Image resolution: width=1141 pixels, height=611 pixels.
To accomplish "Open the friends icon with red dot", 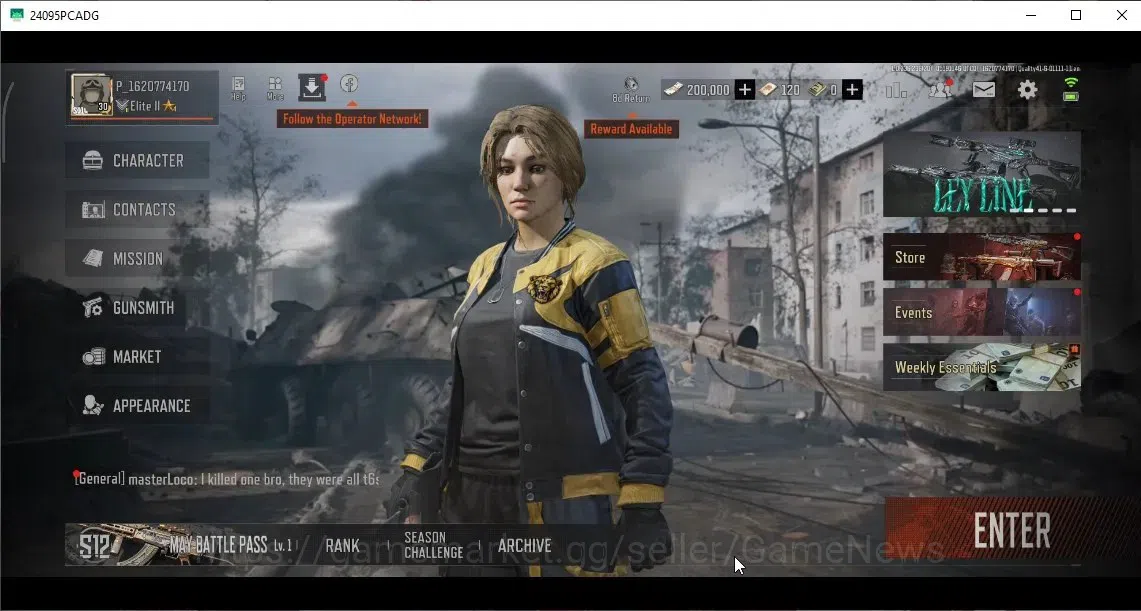I will pyautogui.click(x=940, y=89).
